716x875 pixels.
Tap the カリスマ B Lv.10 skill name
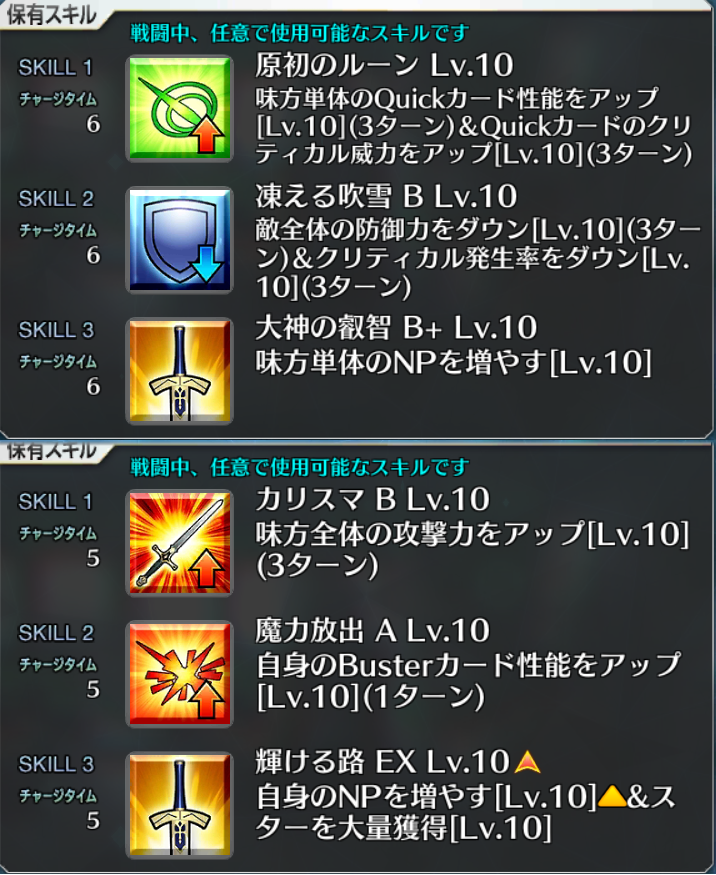click(x=373, y=499)
